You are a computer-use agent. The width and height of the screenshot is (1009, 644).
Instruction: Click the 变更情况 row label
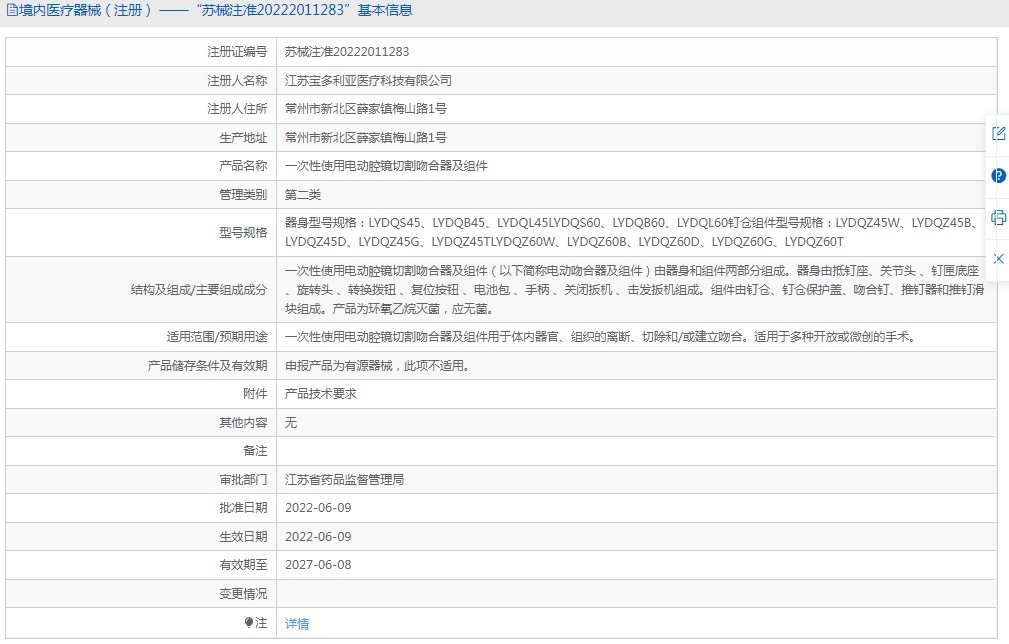[243, 594]
